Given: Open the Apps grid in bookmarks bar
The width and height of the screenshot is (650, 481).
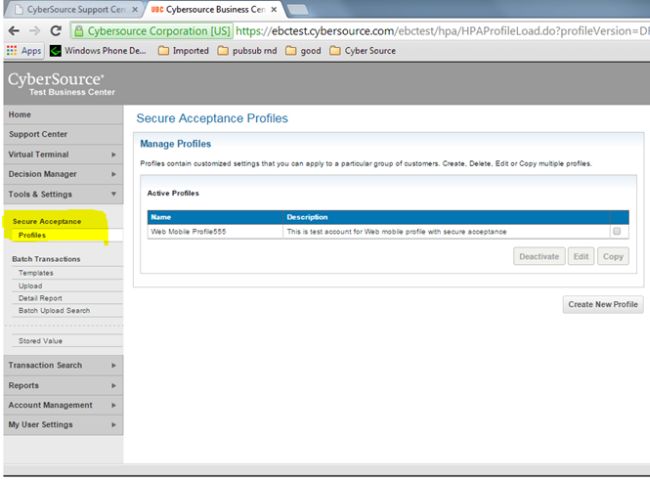Looking at the screenshot, I should tap(24, 51).
